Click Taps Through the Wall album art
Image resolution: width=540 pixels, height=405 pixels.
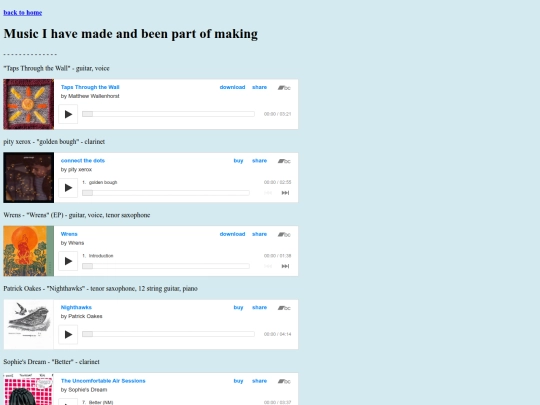[x=29, y=104]
